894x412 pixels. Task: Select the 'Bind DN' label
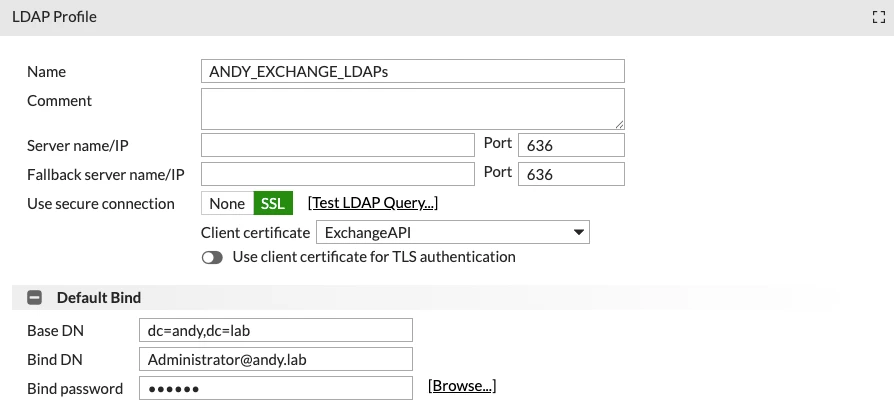tap(55, 360)
